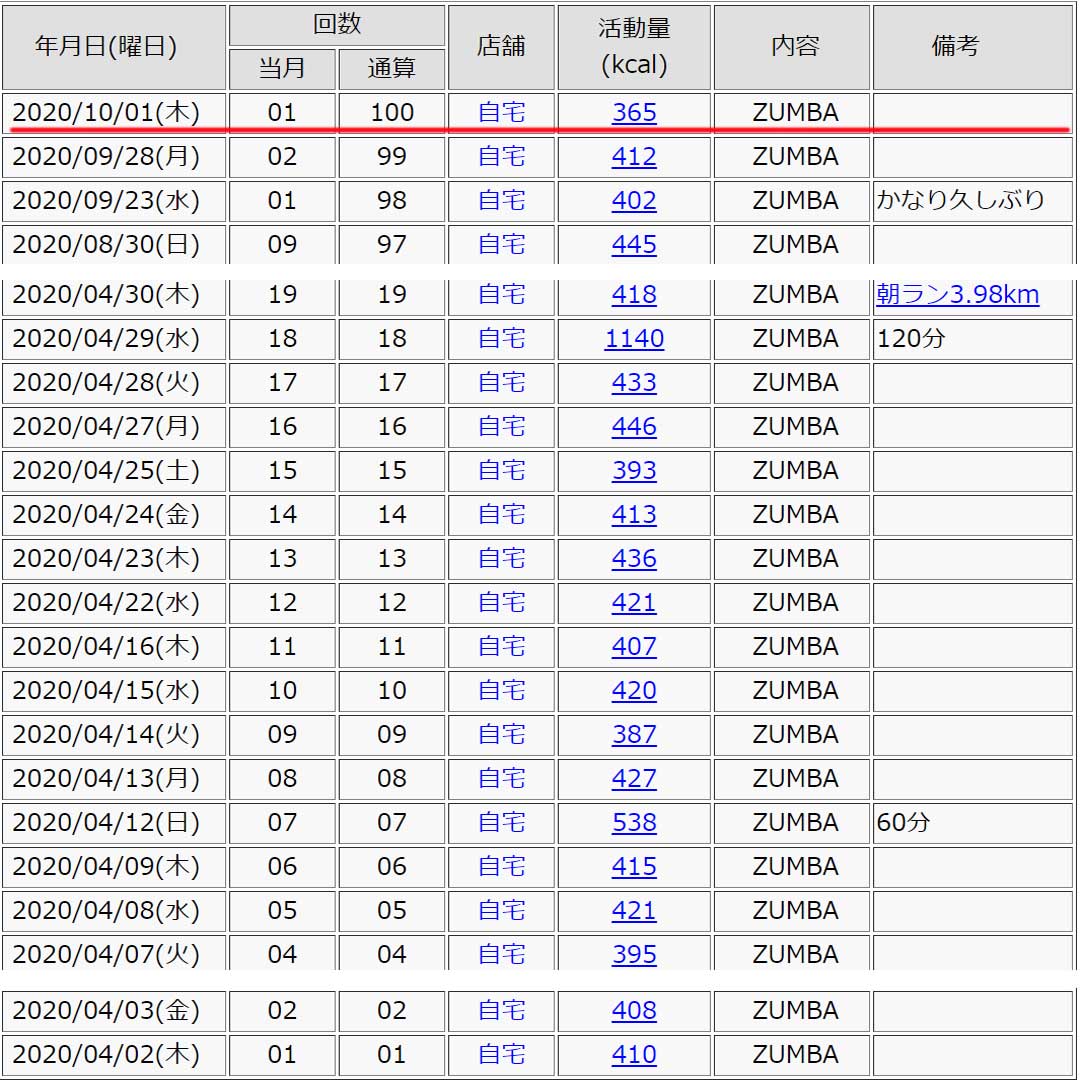Select the date cell 2020/09/28(月)
The height and width of the screenshot is (1080, 1080).
pyautogui.click(x=114, y=156)
